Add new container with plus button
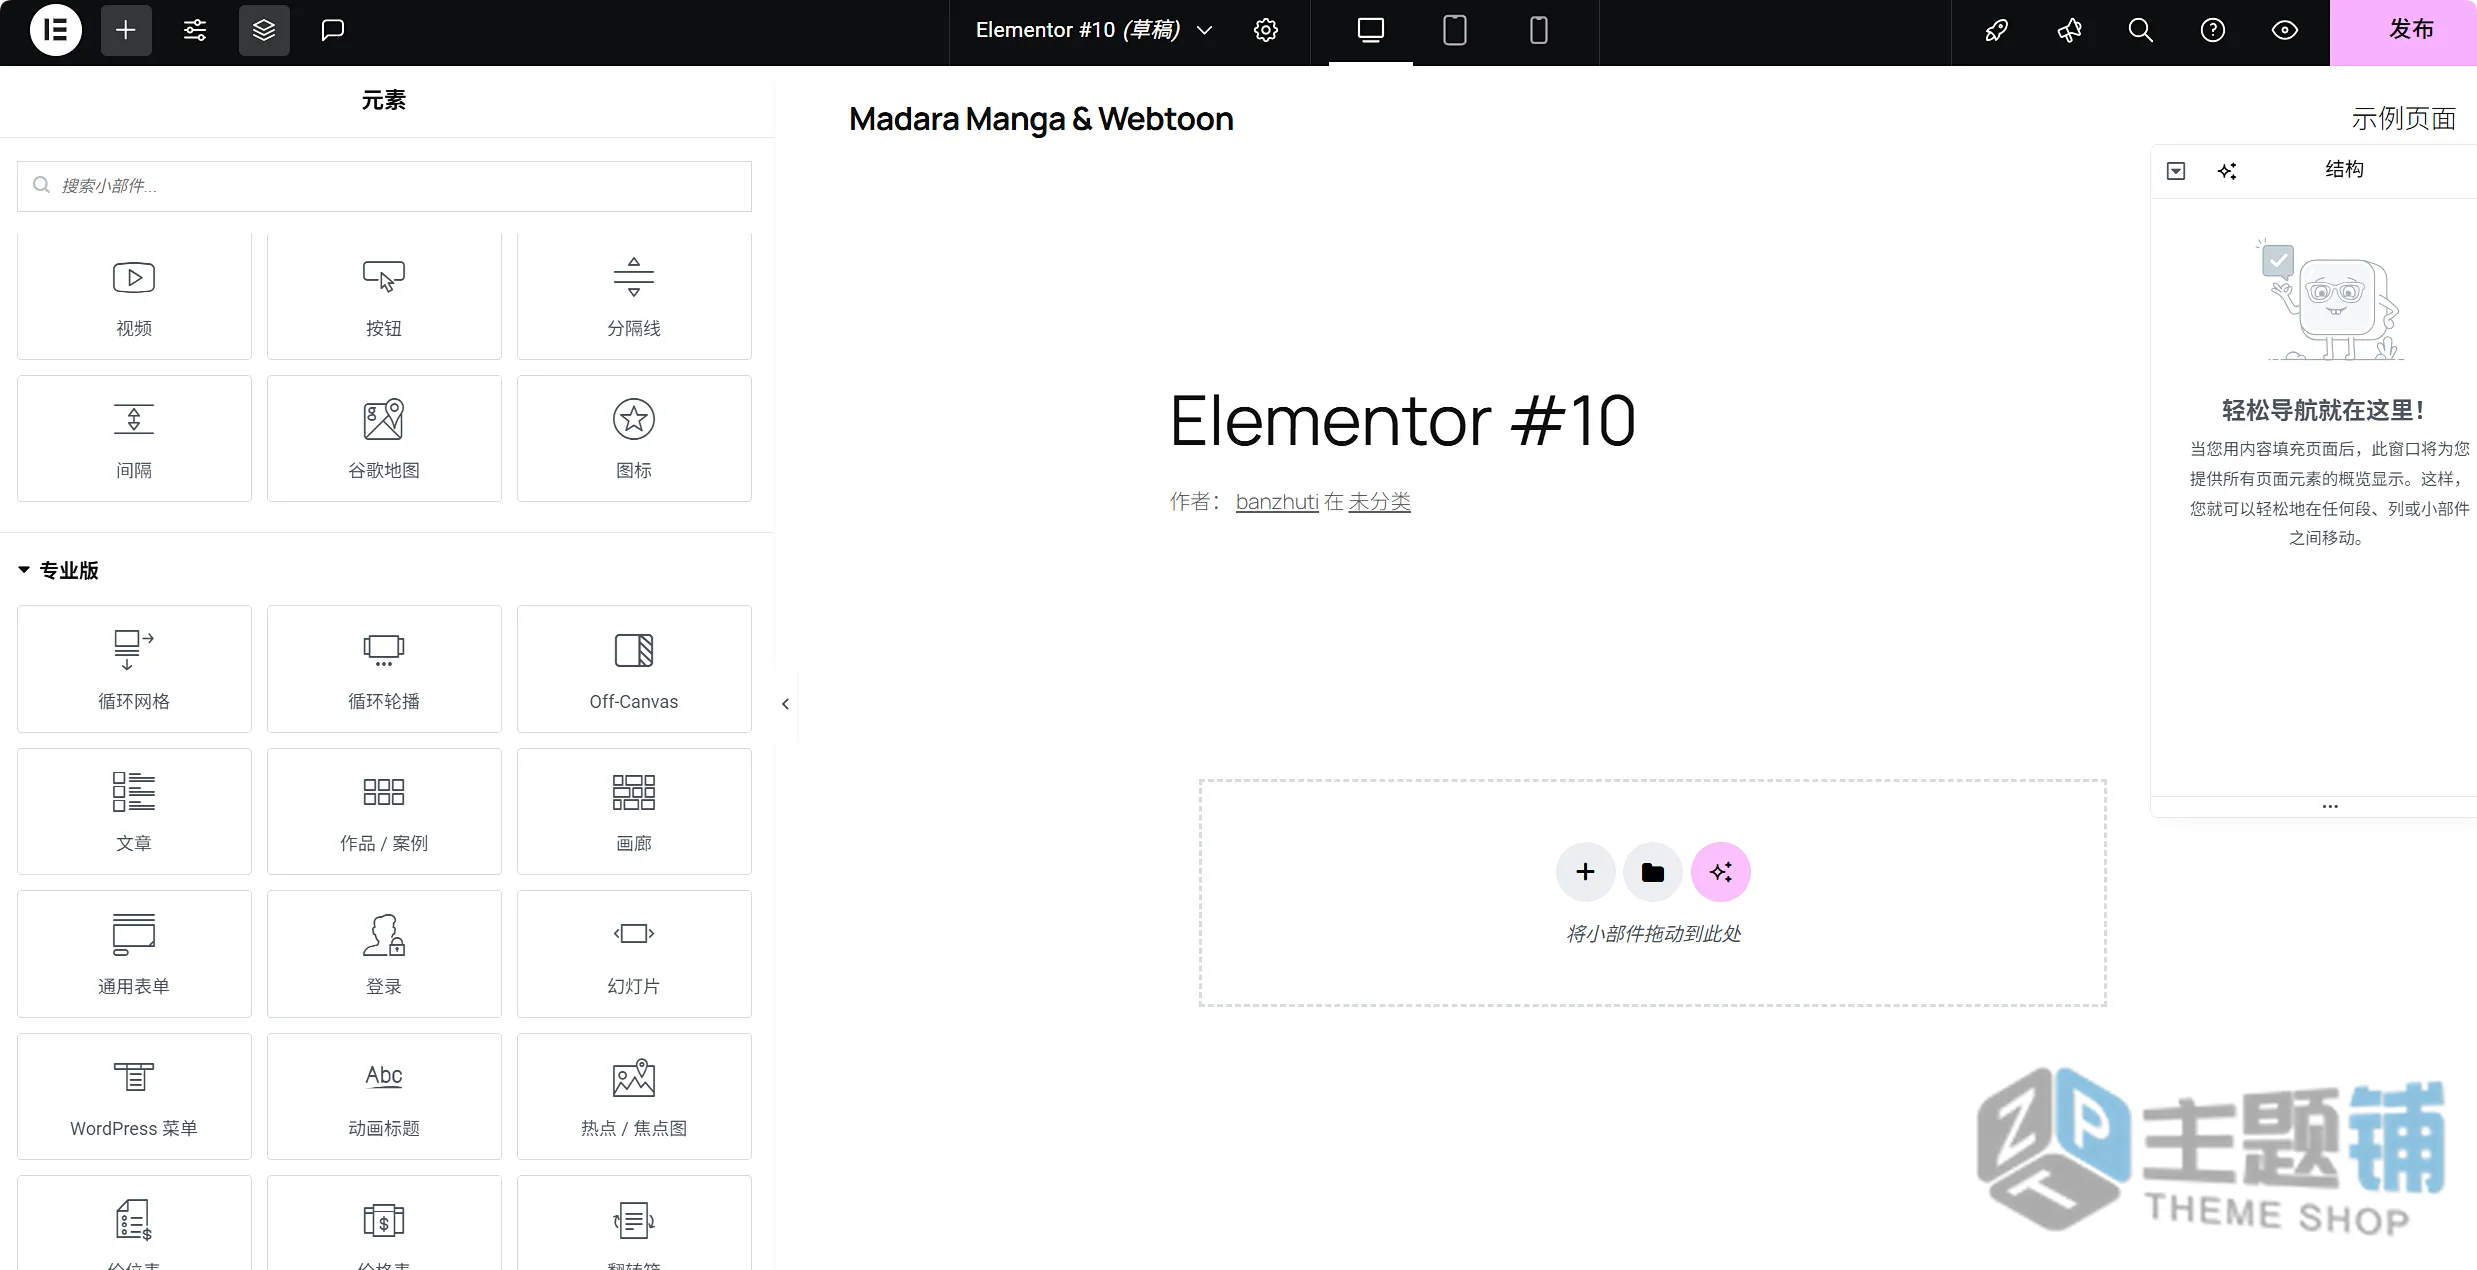This screenshot has height=1270, width=2477. (x=1585, y=872)
